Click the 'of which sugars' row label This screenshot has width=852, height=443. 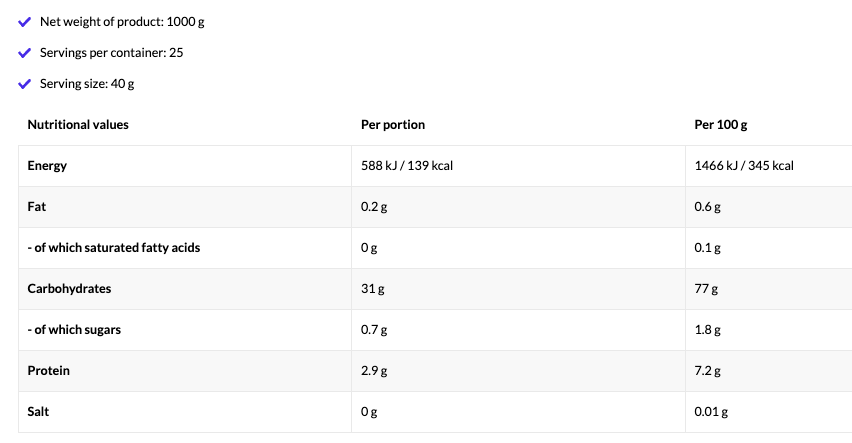point(80,329)
